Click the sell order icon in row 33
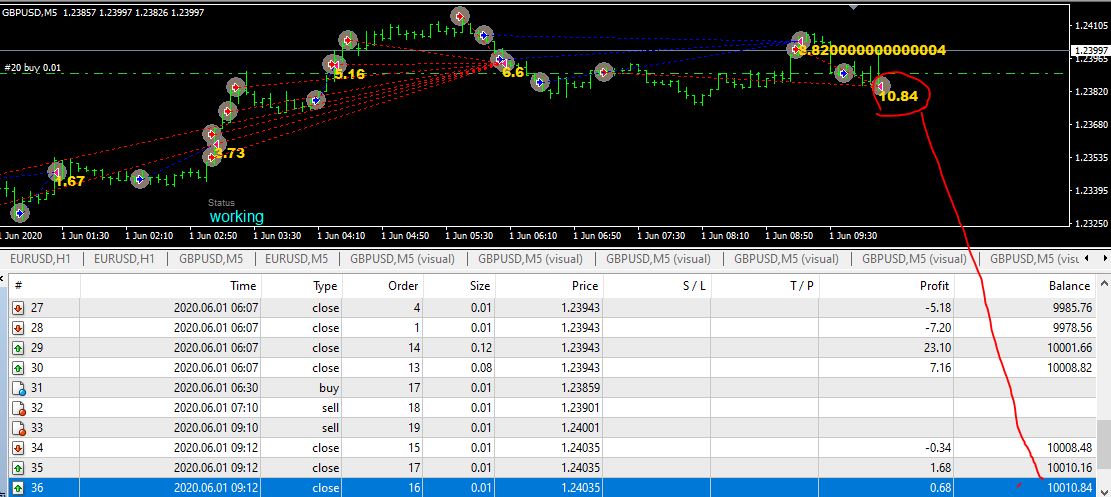 coord(18,428)
